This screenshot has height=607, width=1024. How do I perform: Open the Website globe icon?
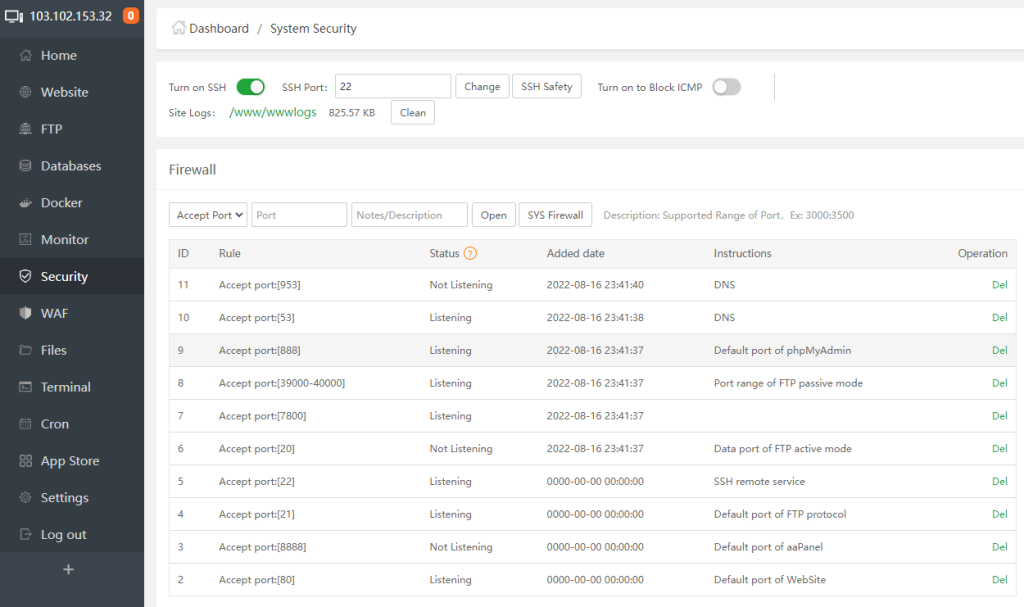point(26,93)
